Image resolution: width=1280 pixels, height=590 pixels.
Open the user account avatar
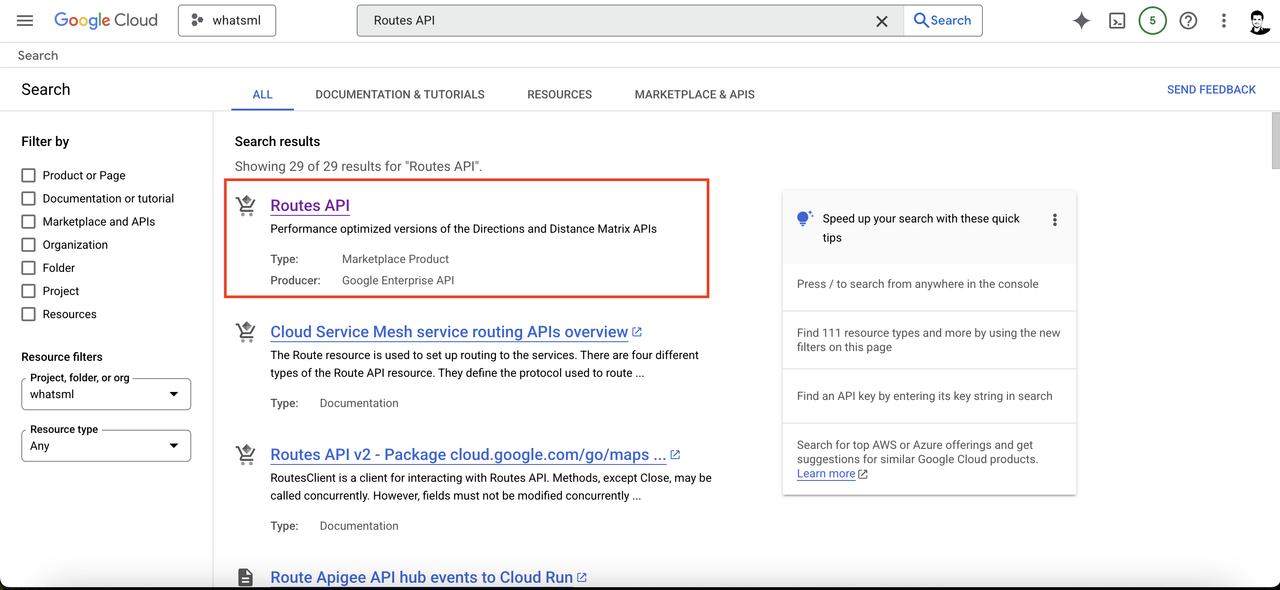pyautogui.click(x=1260, y=21)
